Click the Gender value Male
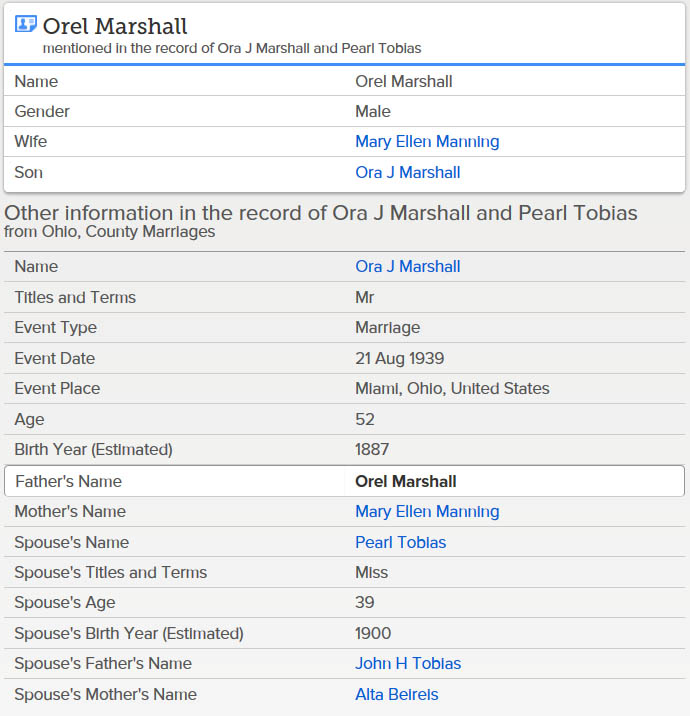Viewport: 690px width, 716px height. click(x=373, y=111)
